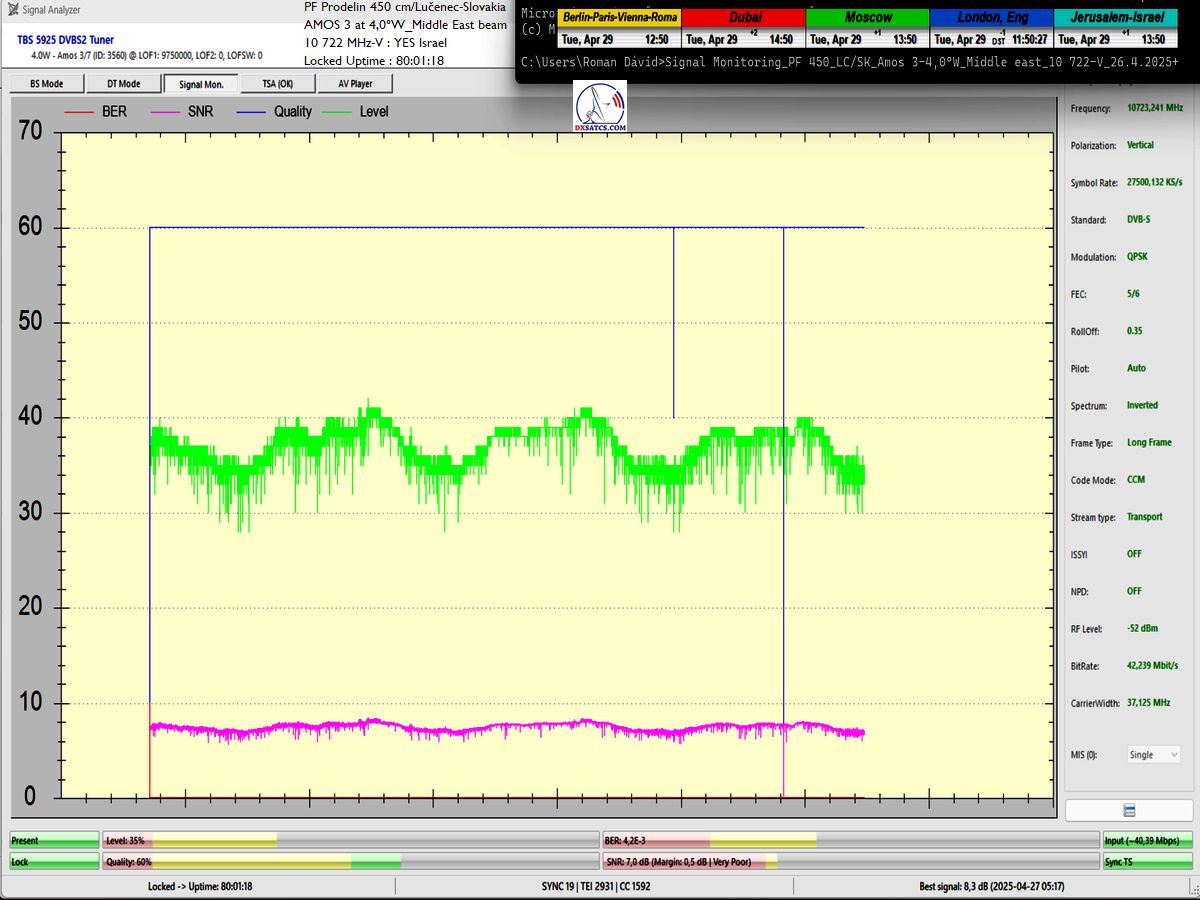The height and width of the screenshot is (900, 1200).
Task: Select the Signal Mon. tab
Action: 201,84
